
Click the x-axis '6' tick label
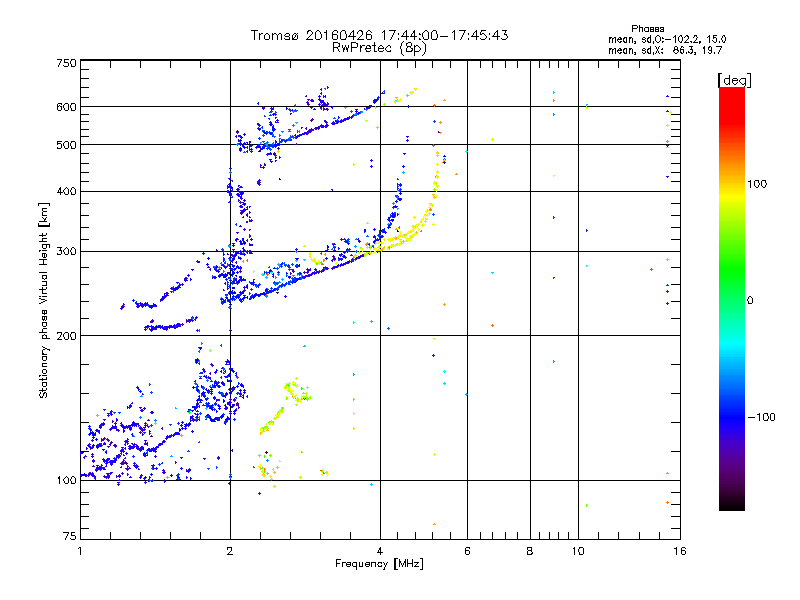pyautogui.click(x=467, y=551)
